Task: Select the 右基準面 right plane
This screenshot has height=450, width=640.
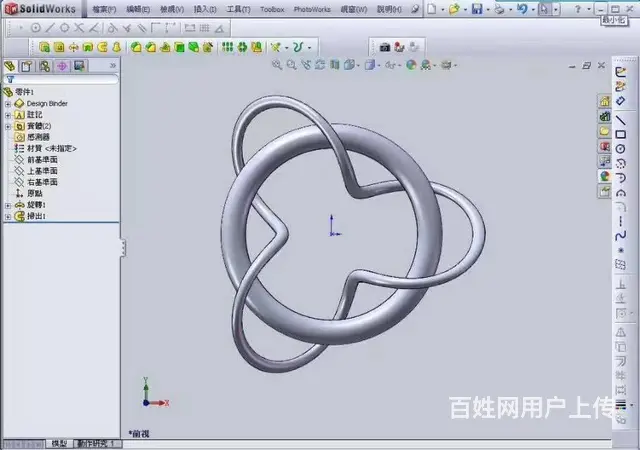Action: (42, 182)
